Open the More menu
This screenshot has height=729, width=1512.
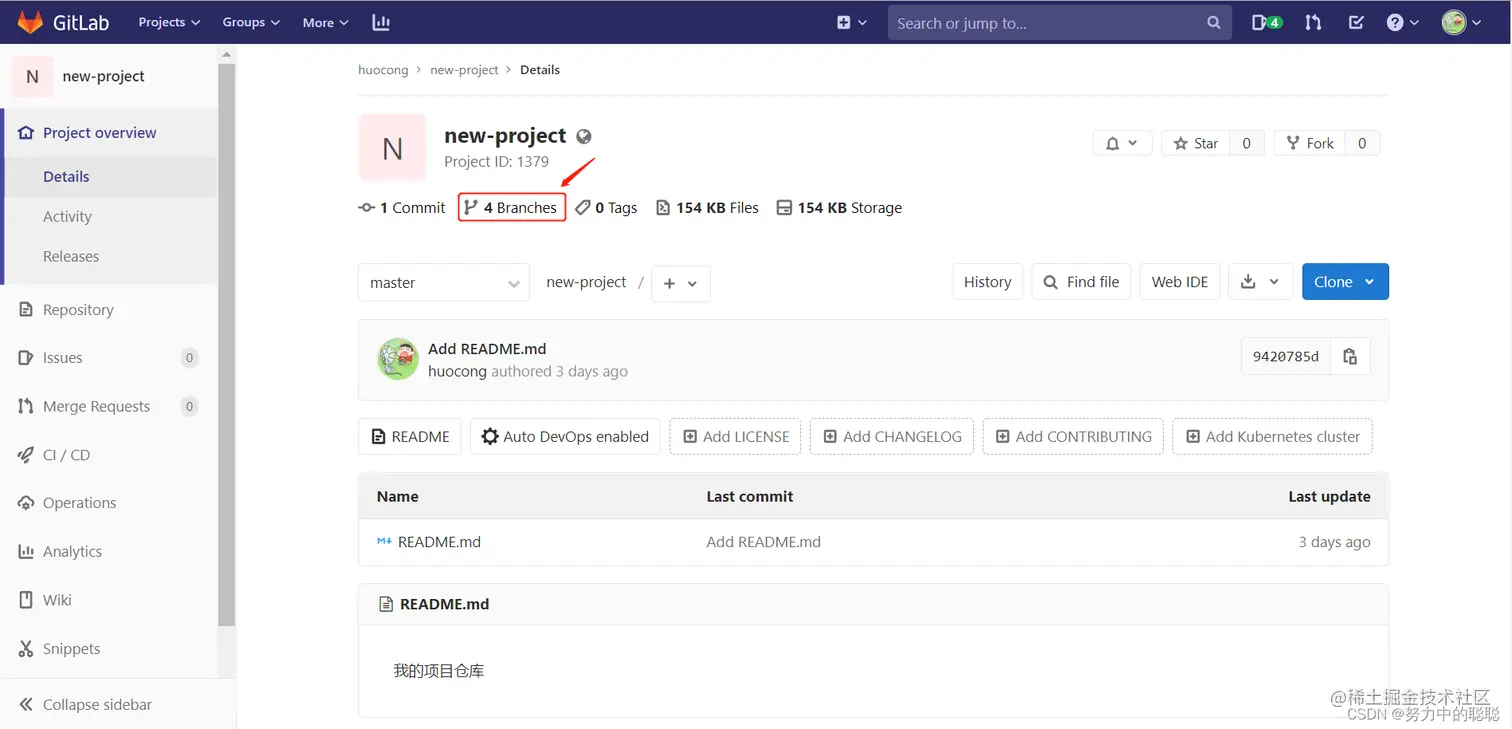point(325,22)
